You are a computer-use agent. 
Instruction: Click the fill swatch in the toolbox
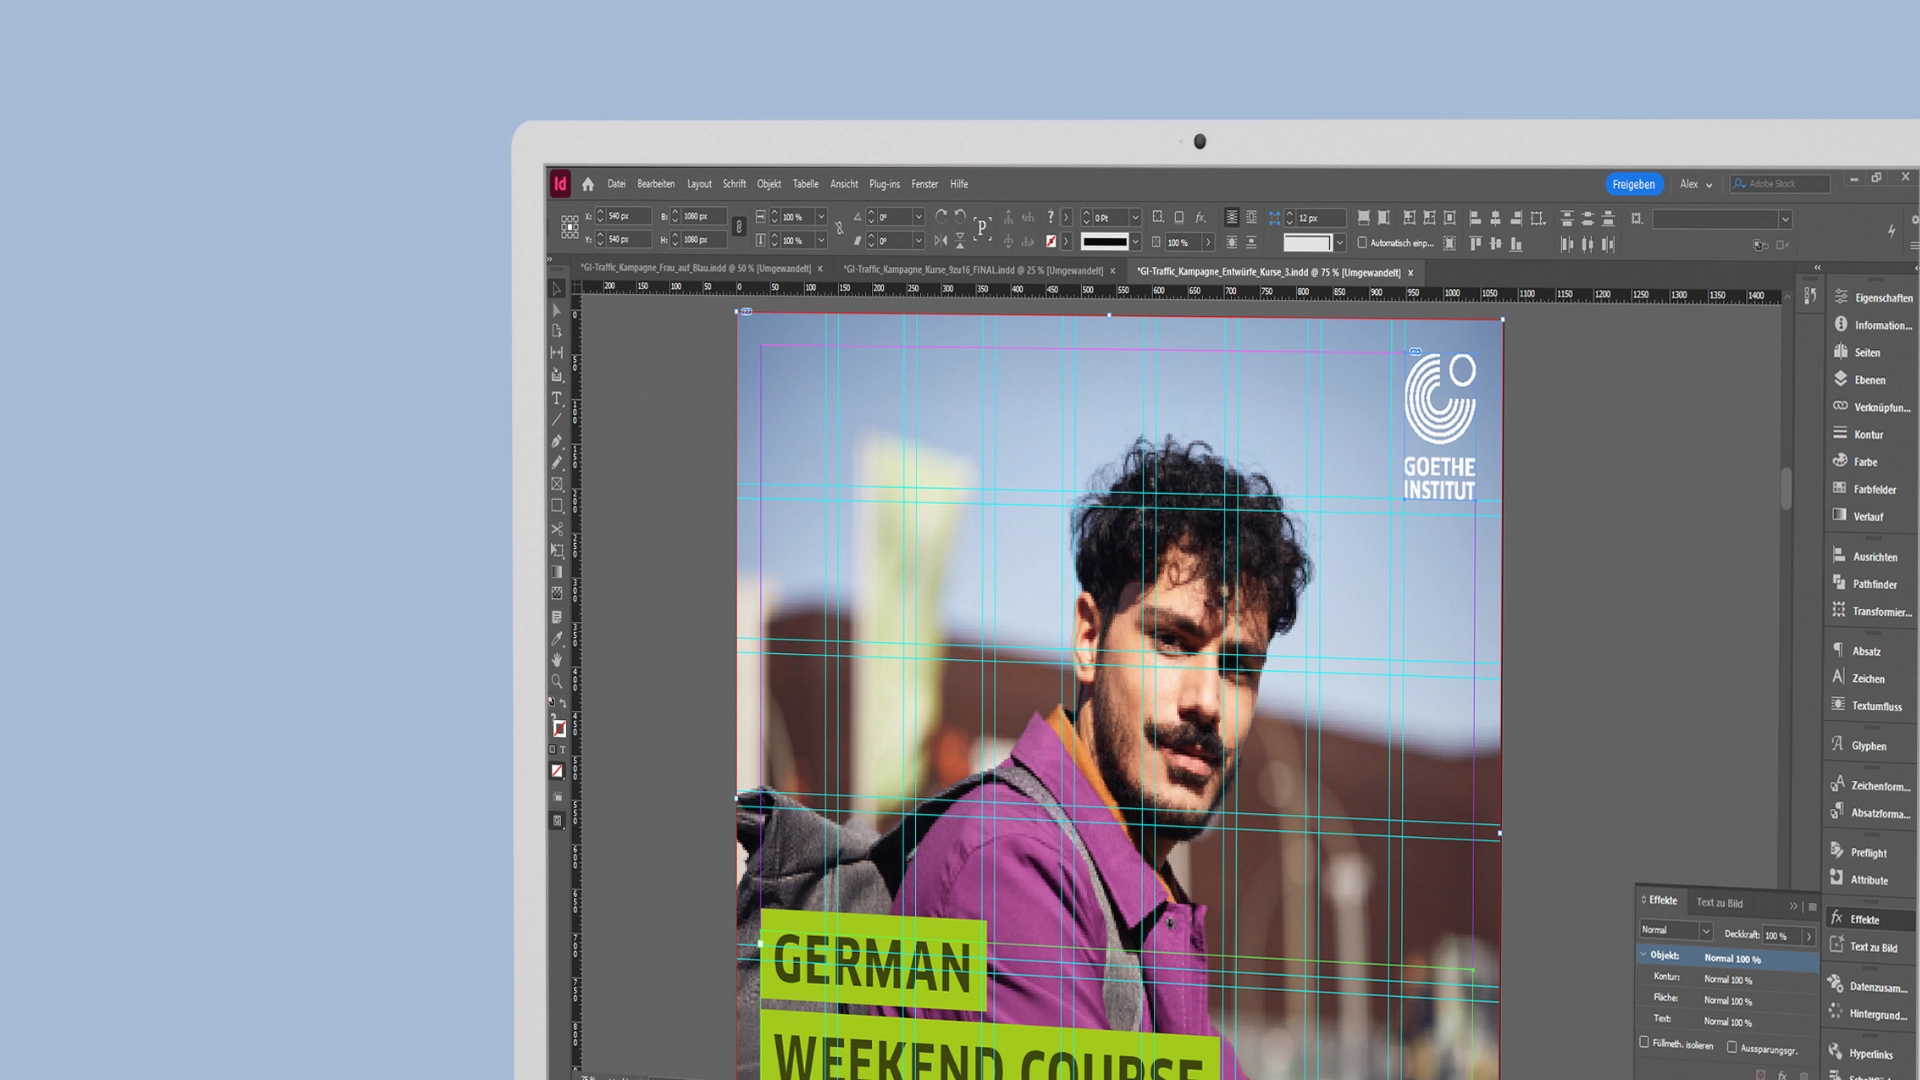coord(559,729)
